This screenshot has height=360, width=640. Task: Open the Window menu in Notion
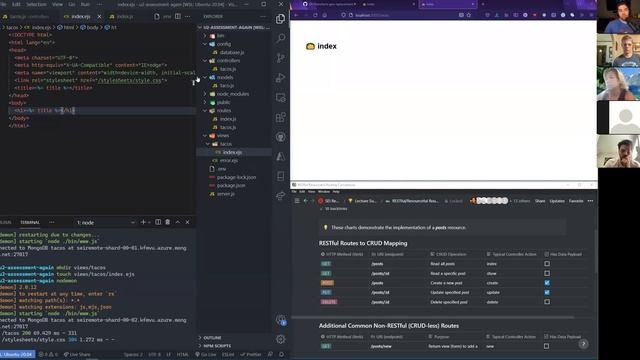[324, 191]
